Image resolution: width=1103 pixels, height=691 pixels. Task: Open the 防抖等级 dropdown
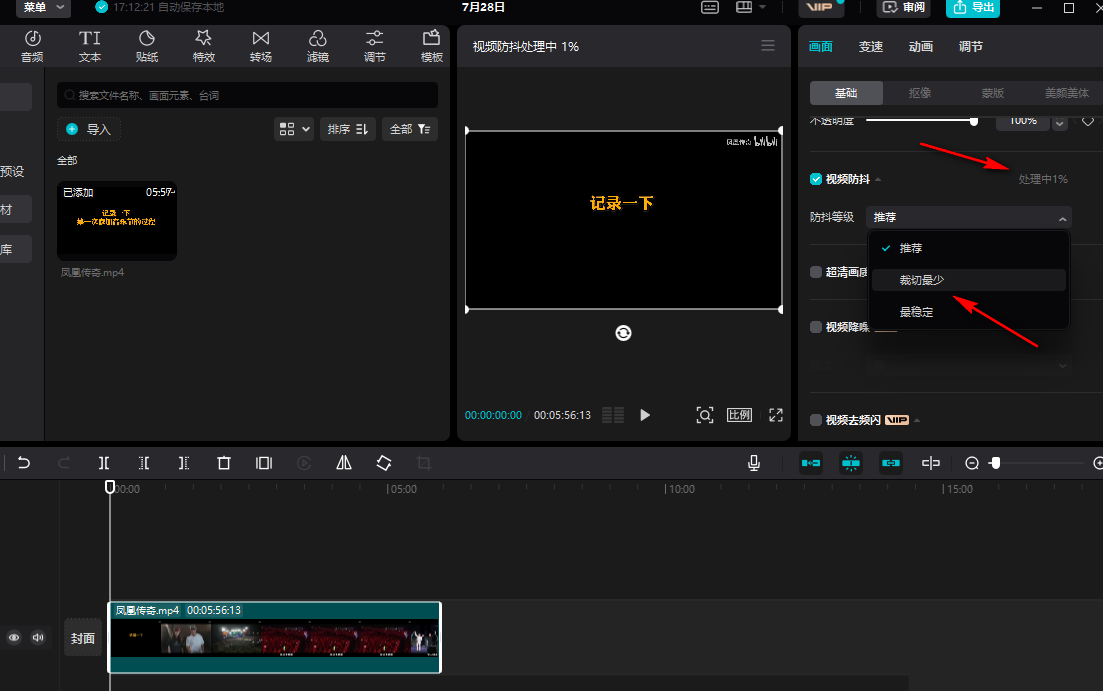(969, 218)
